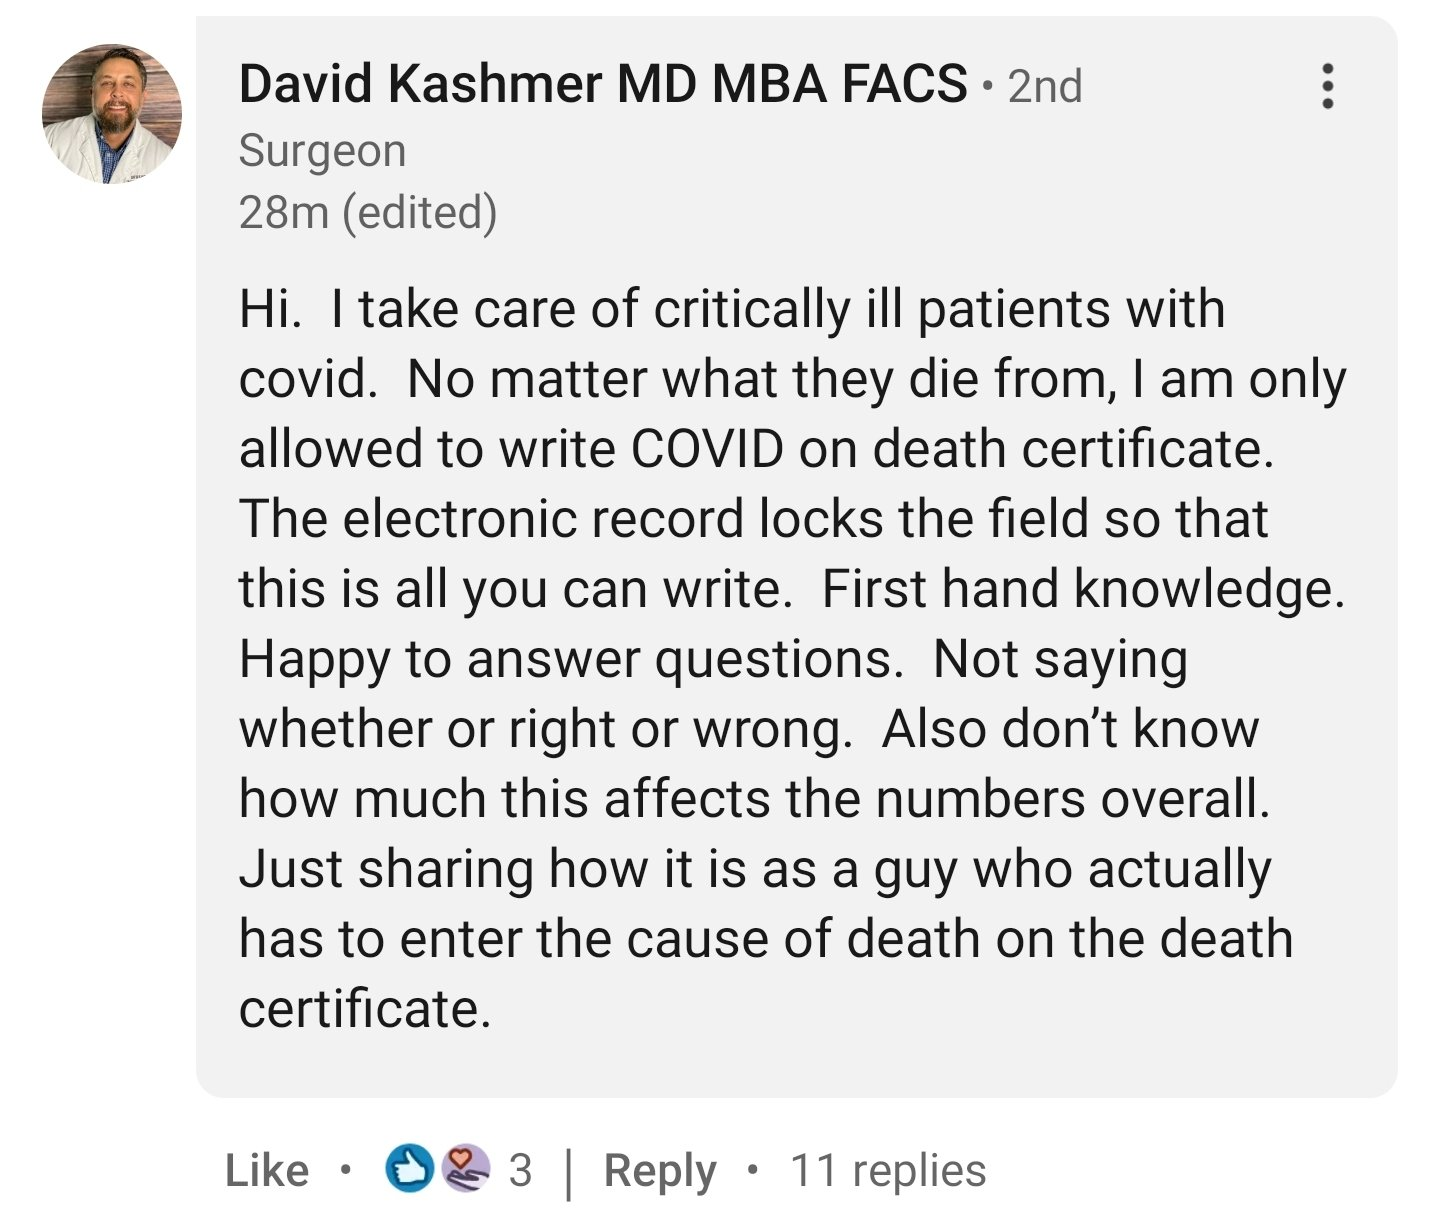View the list of 3 reactions
Screen dimensions: 1440x1221
click(520, 1170)
